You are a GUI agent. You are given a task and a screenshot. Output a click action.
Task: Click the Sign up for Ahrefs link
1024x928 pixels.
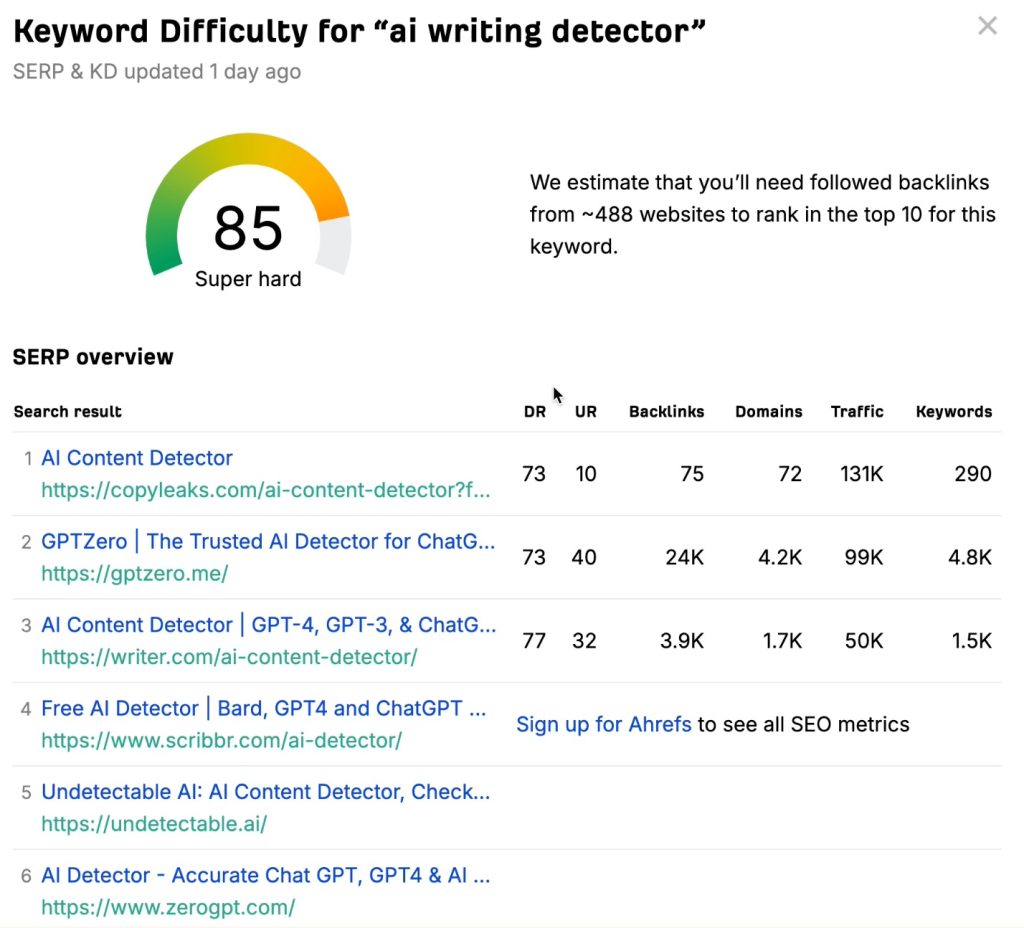tap(603, 724)
